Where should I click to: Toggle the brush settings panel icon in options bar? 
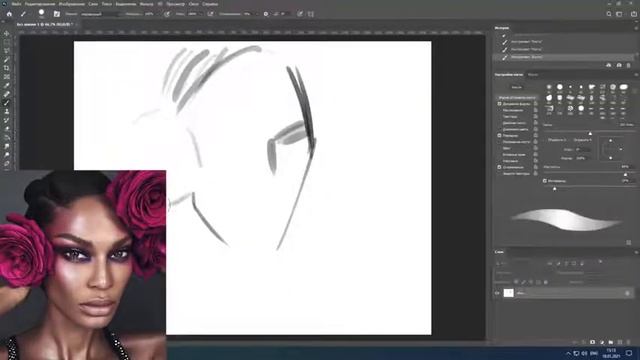(x=57, y=14)
